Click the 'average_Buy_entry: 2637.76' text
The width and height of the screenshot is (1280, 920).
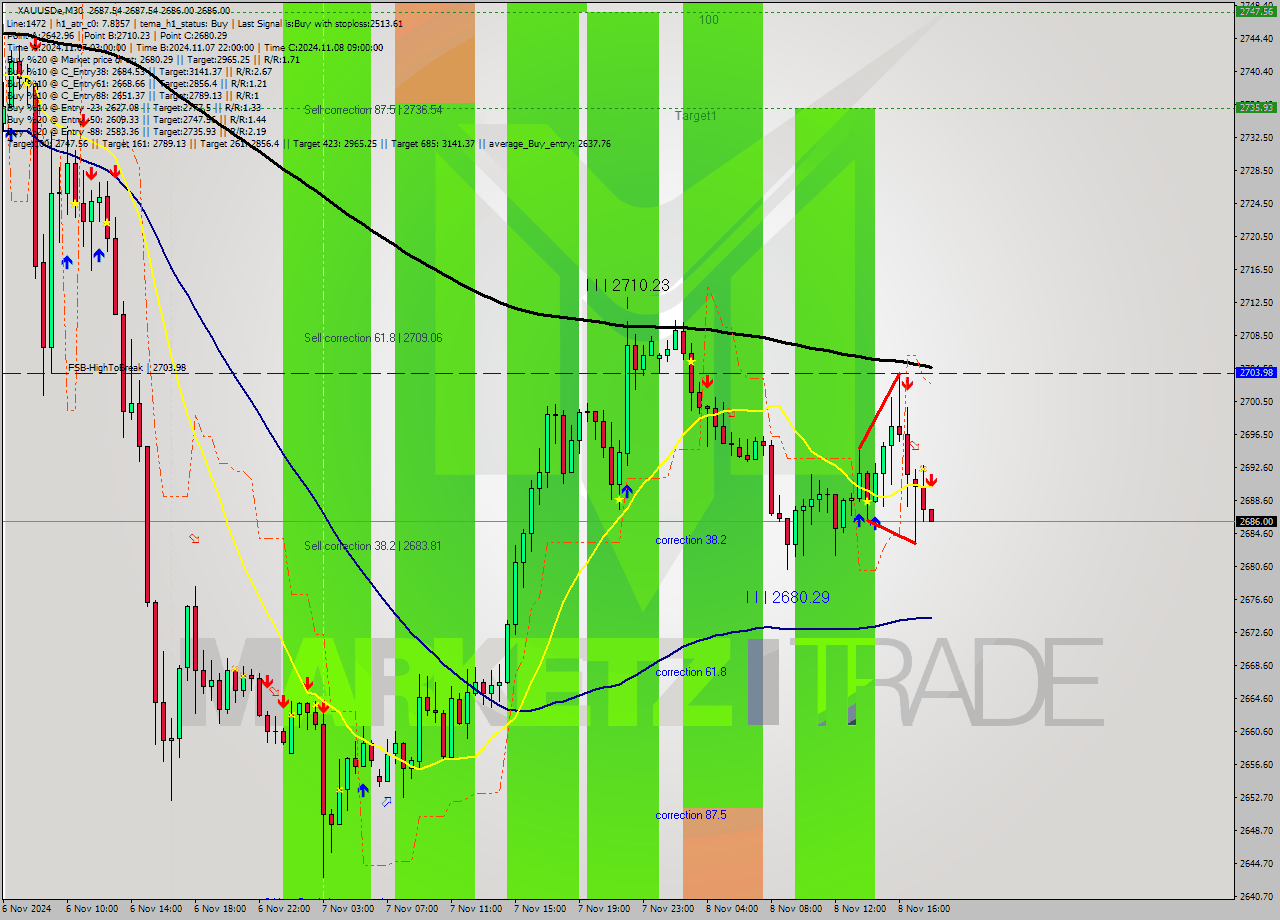[x=549, y=144]
